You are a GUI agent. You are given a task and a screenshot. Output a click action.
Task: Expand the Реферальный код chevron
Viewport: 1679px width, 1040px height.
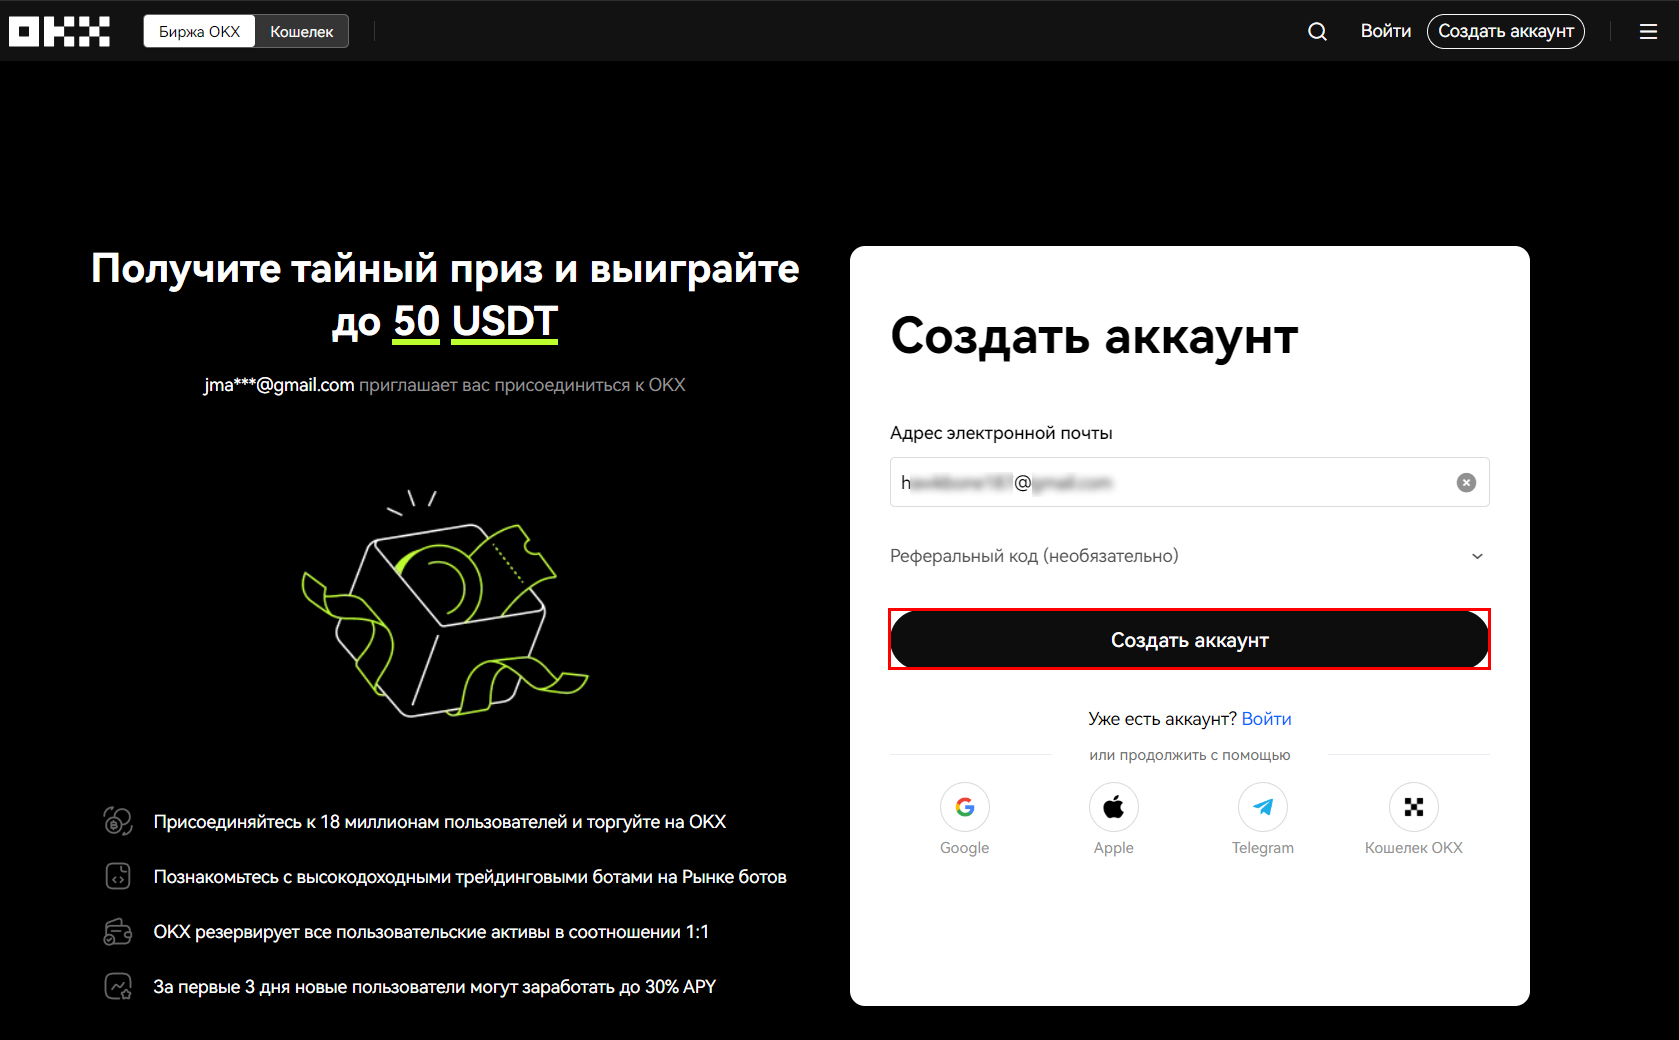pyautogui.click(x=1477, y=556)
